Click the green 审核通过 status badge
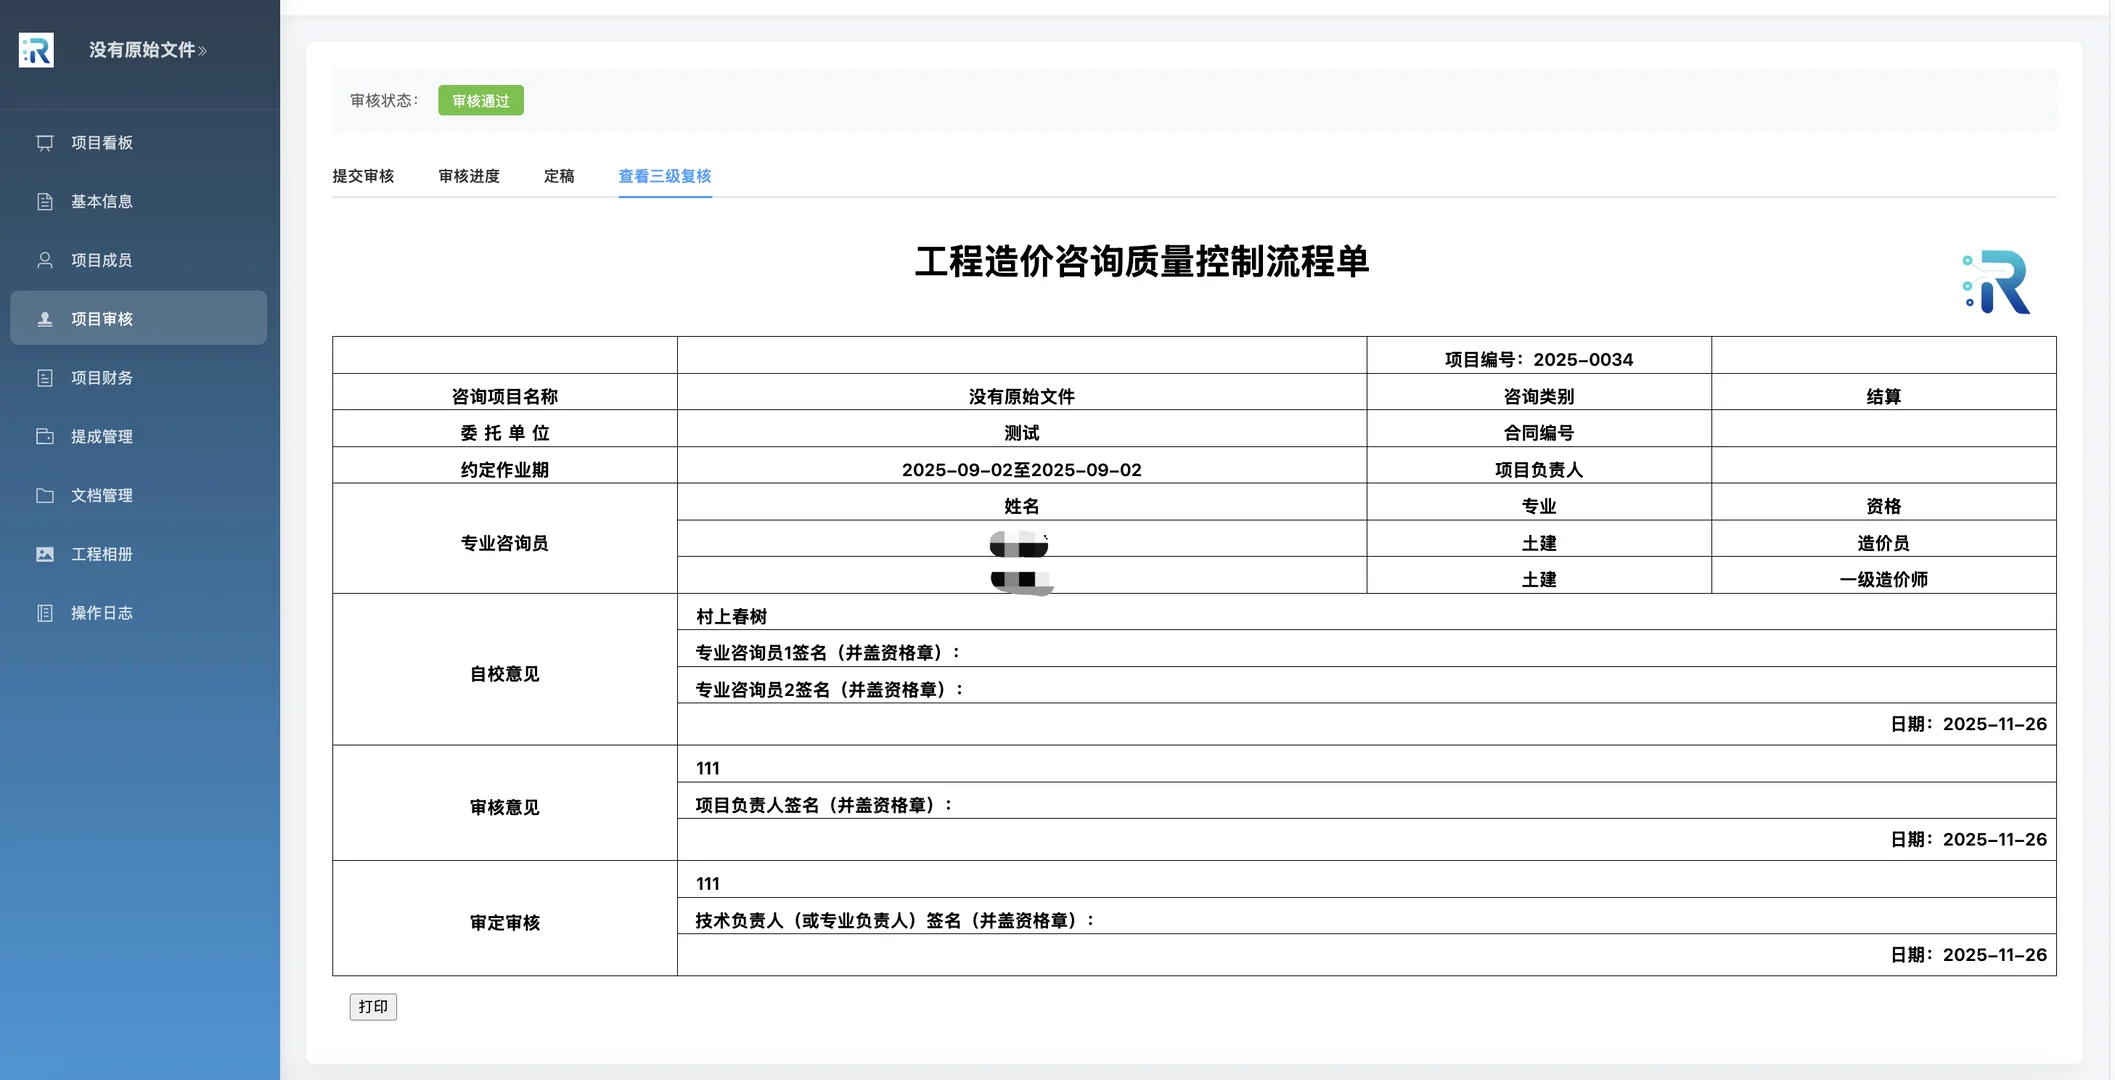This screenshot has width=2115, height=1080. [481, 100]
